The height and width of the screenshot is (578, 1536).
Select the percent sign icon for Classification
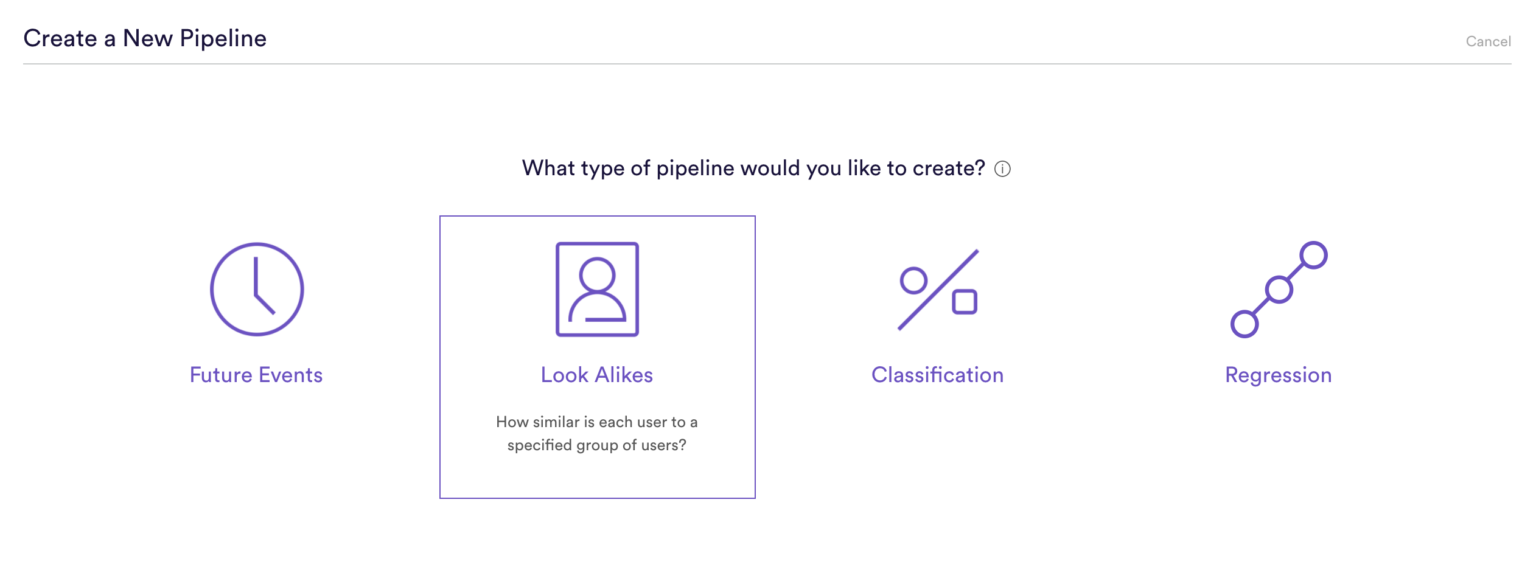pos(937,288)
